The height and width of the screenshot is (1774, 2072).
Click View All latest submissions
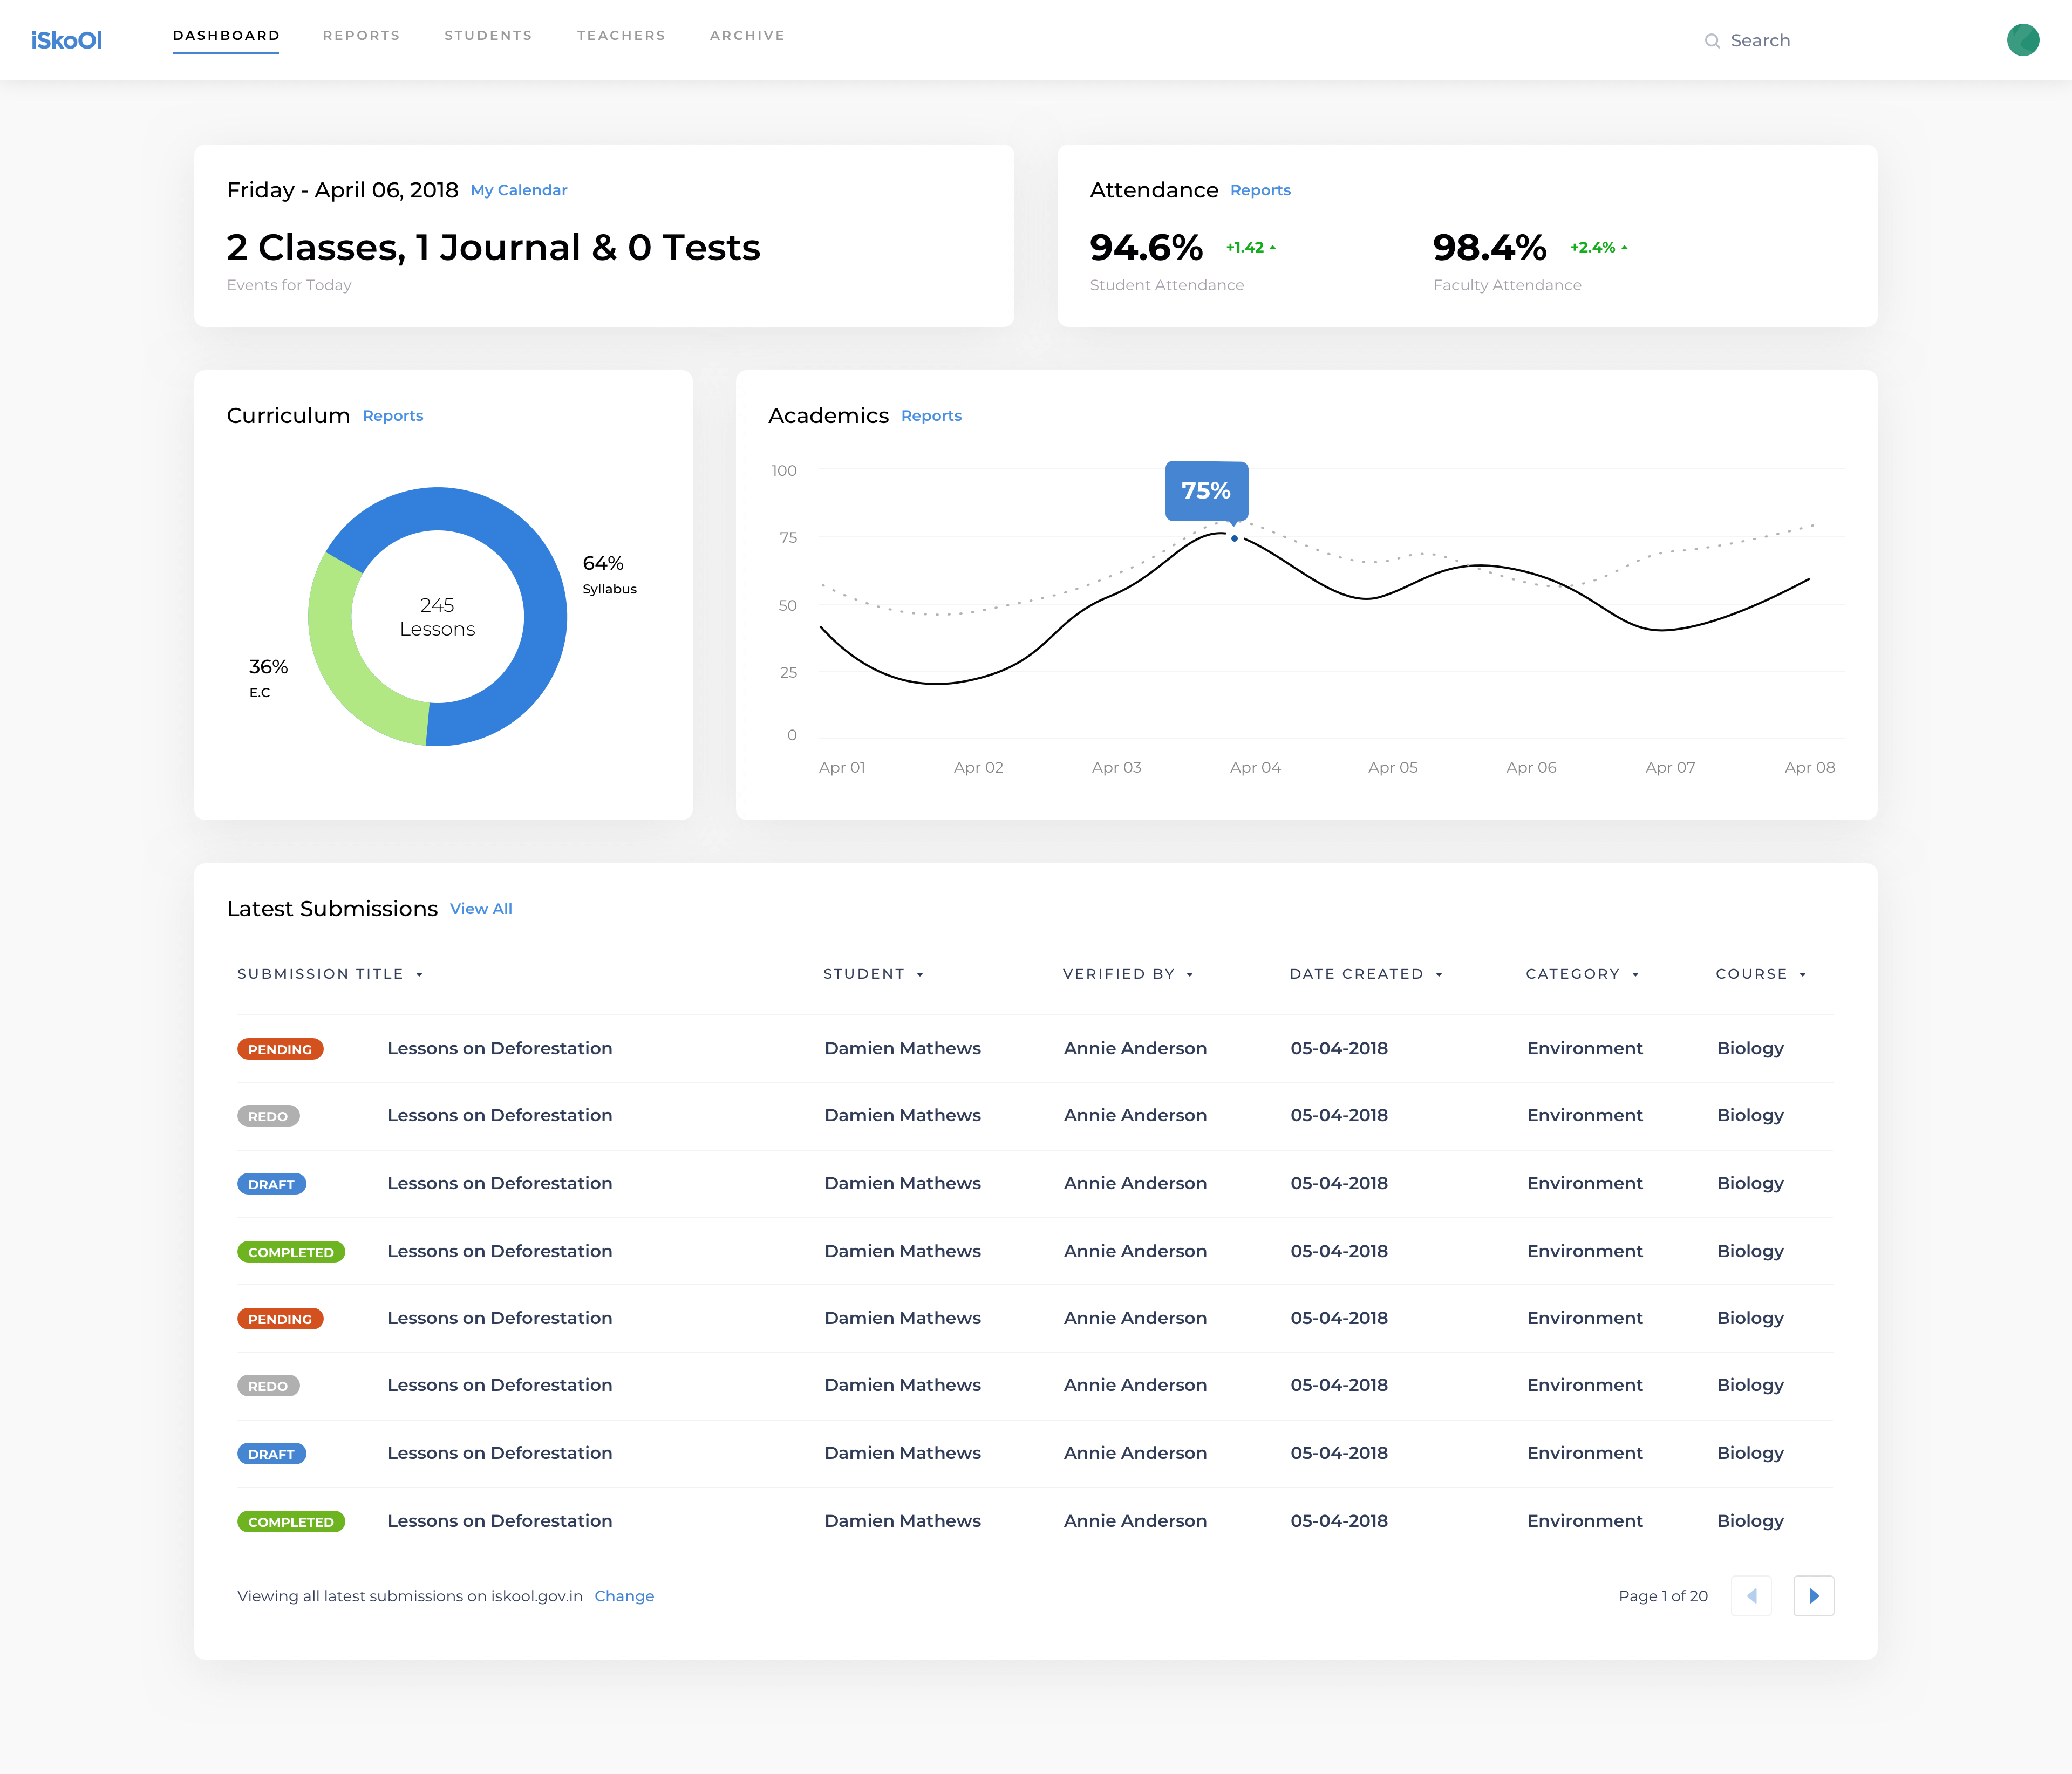481,908
